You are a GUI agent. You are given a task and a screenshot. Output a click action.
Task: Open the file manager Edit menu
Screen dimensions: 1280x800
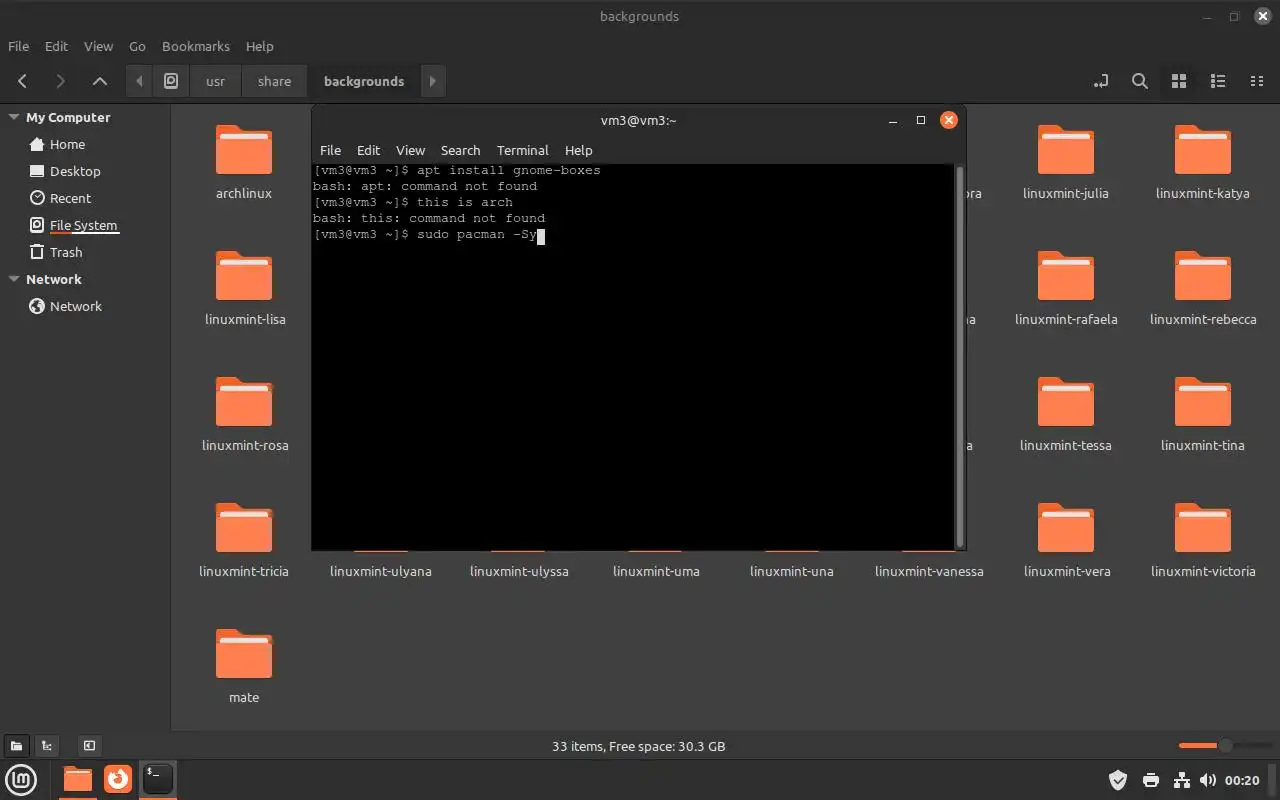point(56,46)
